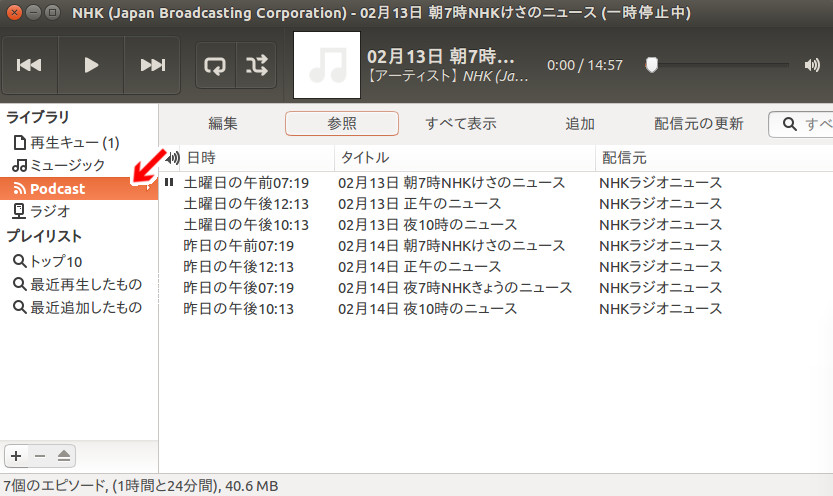Add a new playlist with plus button
Screen dimensions: 833x496
coord(16,456)
